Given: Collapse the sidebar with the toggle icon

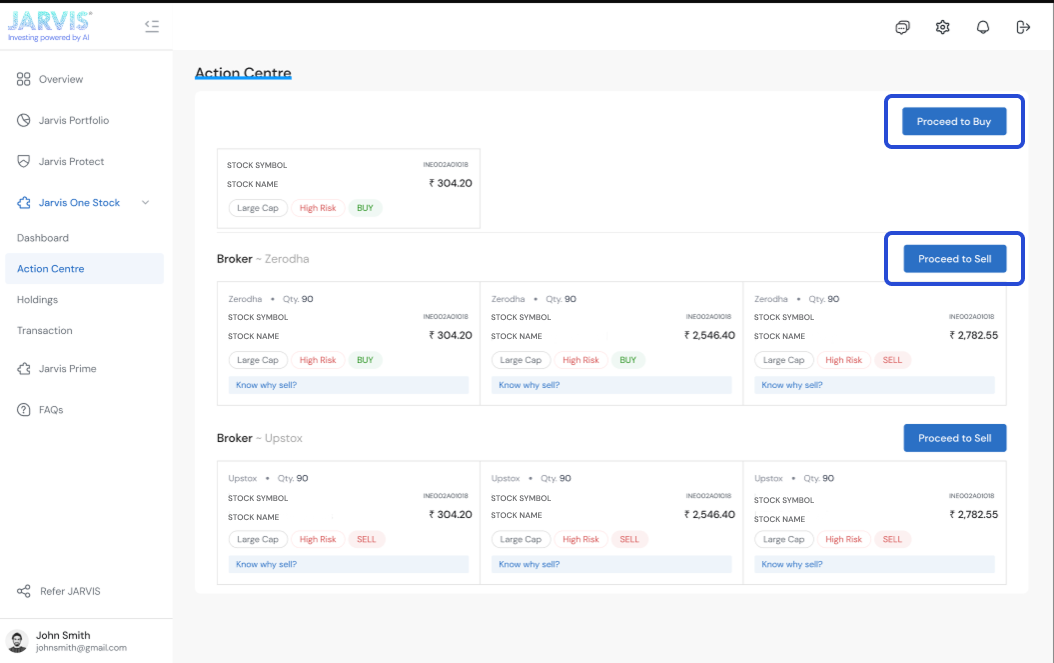Looking at the screenshot, I should [152, 26].
